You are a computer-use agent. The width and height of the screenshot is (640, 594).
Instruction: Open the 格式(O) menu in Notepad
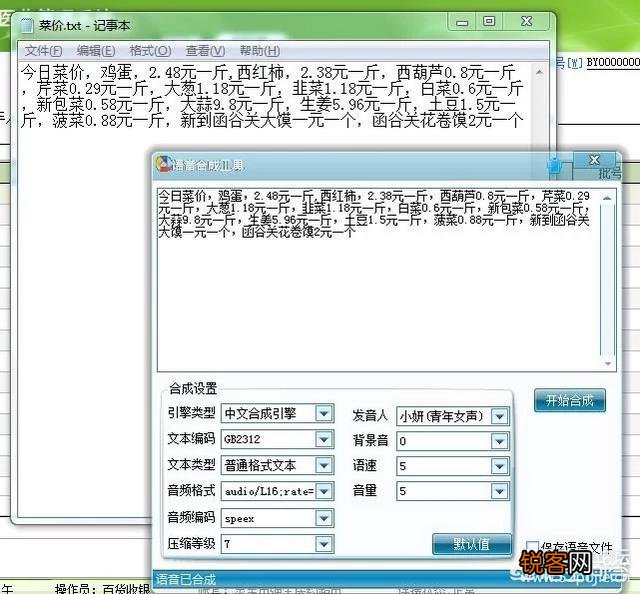150,51
